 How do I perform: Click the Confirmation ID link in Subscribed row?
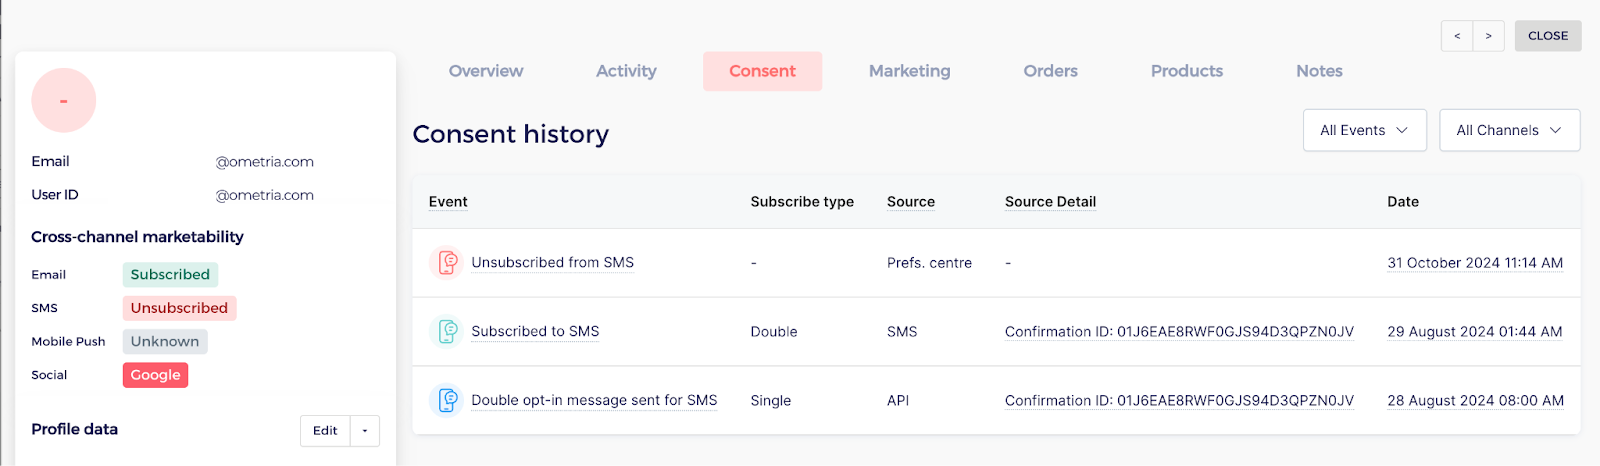point(1179,332)
